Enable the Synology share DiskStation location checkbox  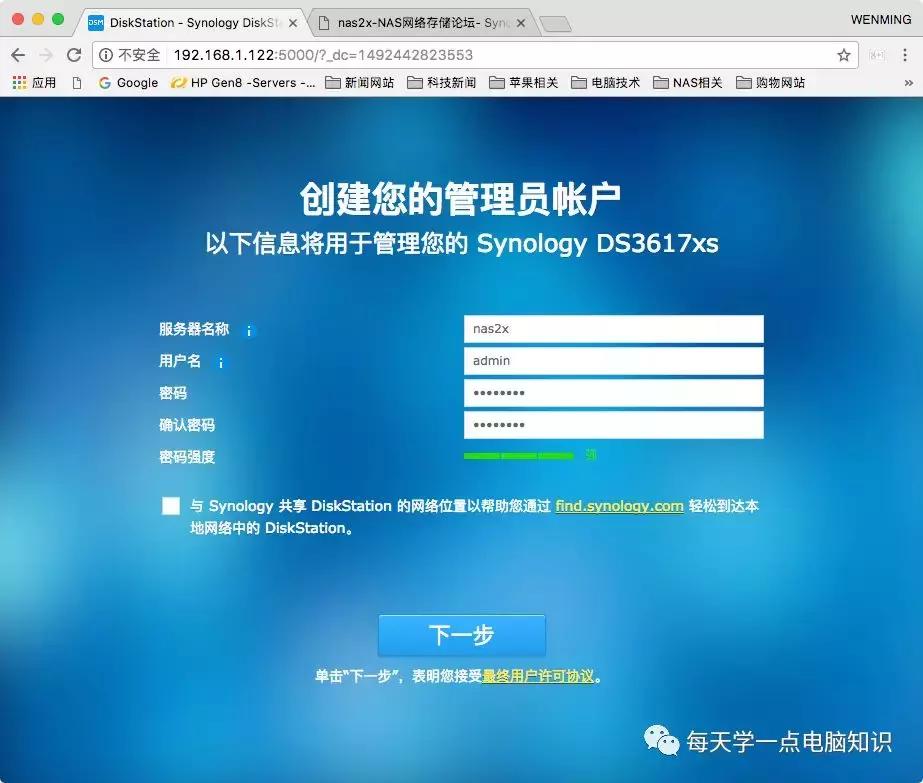(x=170, y=506)
